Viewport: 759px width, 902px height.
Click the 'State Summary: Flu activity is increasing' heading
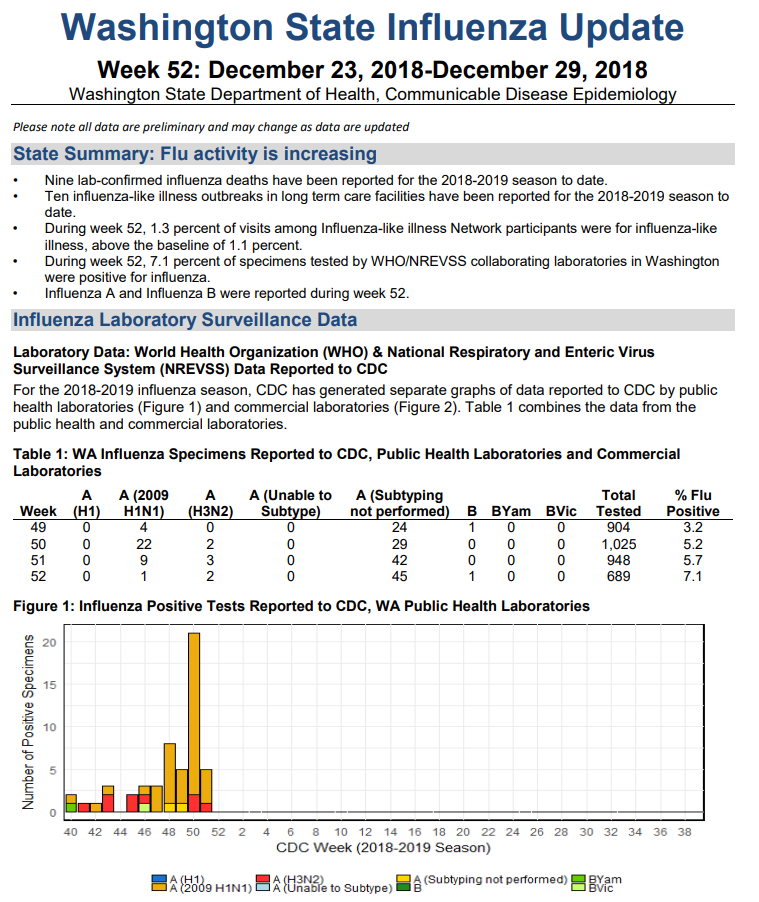pos(195,154)
